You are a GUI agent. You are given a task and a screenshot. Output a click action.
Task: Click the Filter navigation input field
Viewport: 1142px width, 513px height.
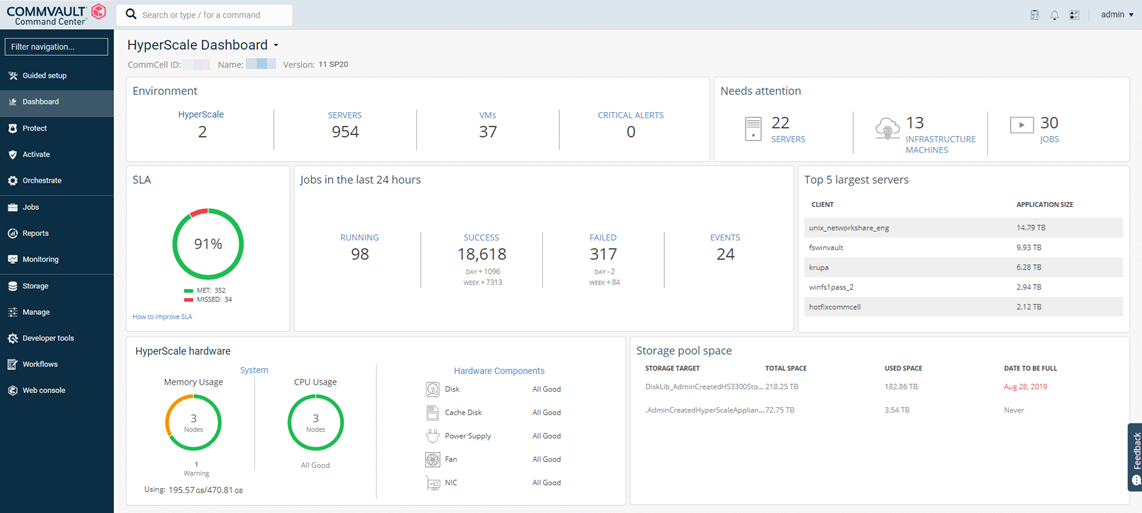tap(57, 47)
